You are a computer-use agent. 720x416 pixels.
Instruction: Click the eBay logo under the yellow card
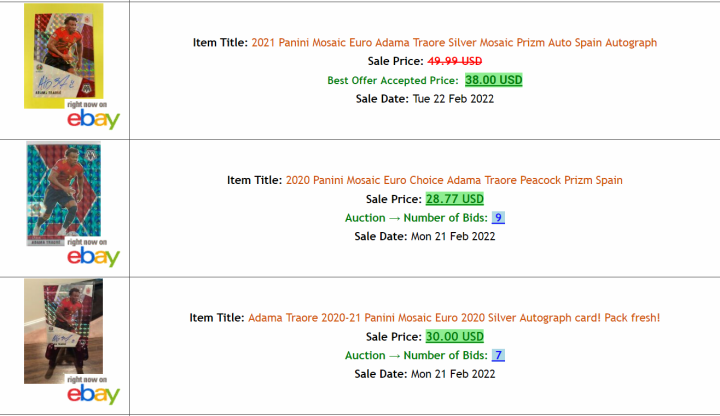(x=93, y=119)
